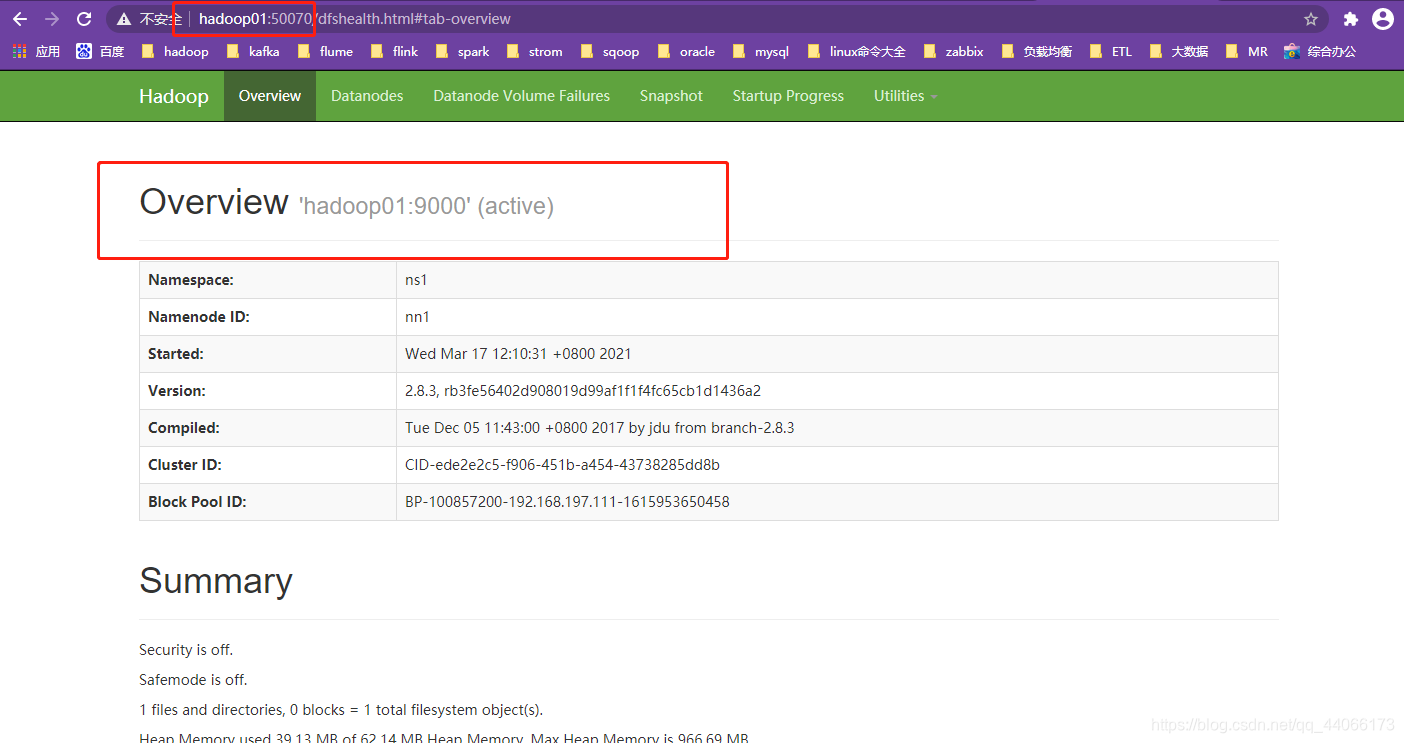The image size is (1404, 743).
Task: Open the 综合办公 bookmark
Action: click(1321, 51)
